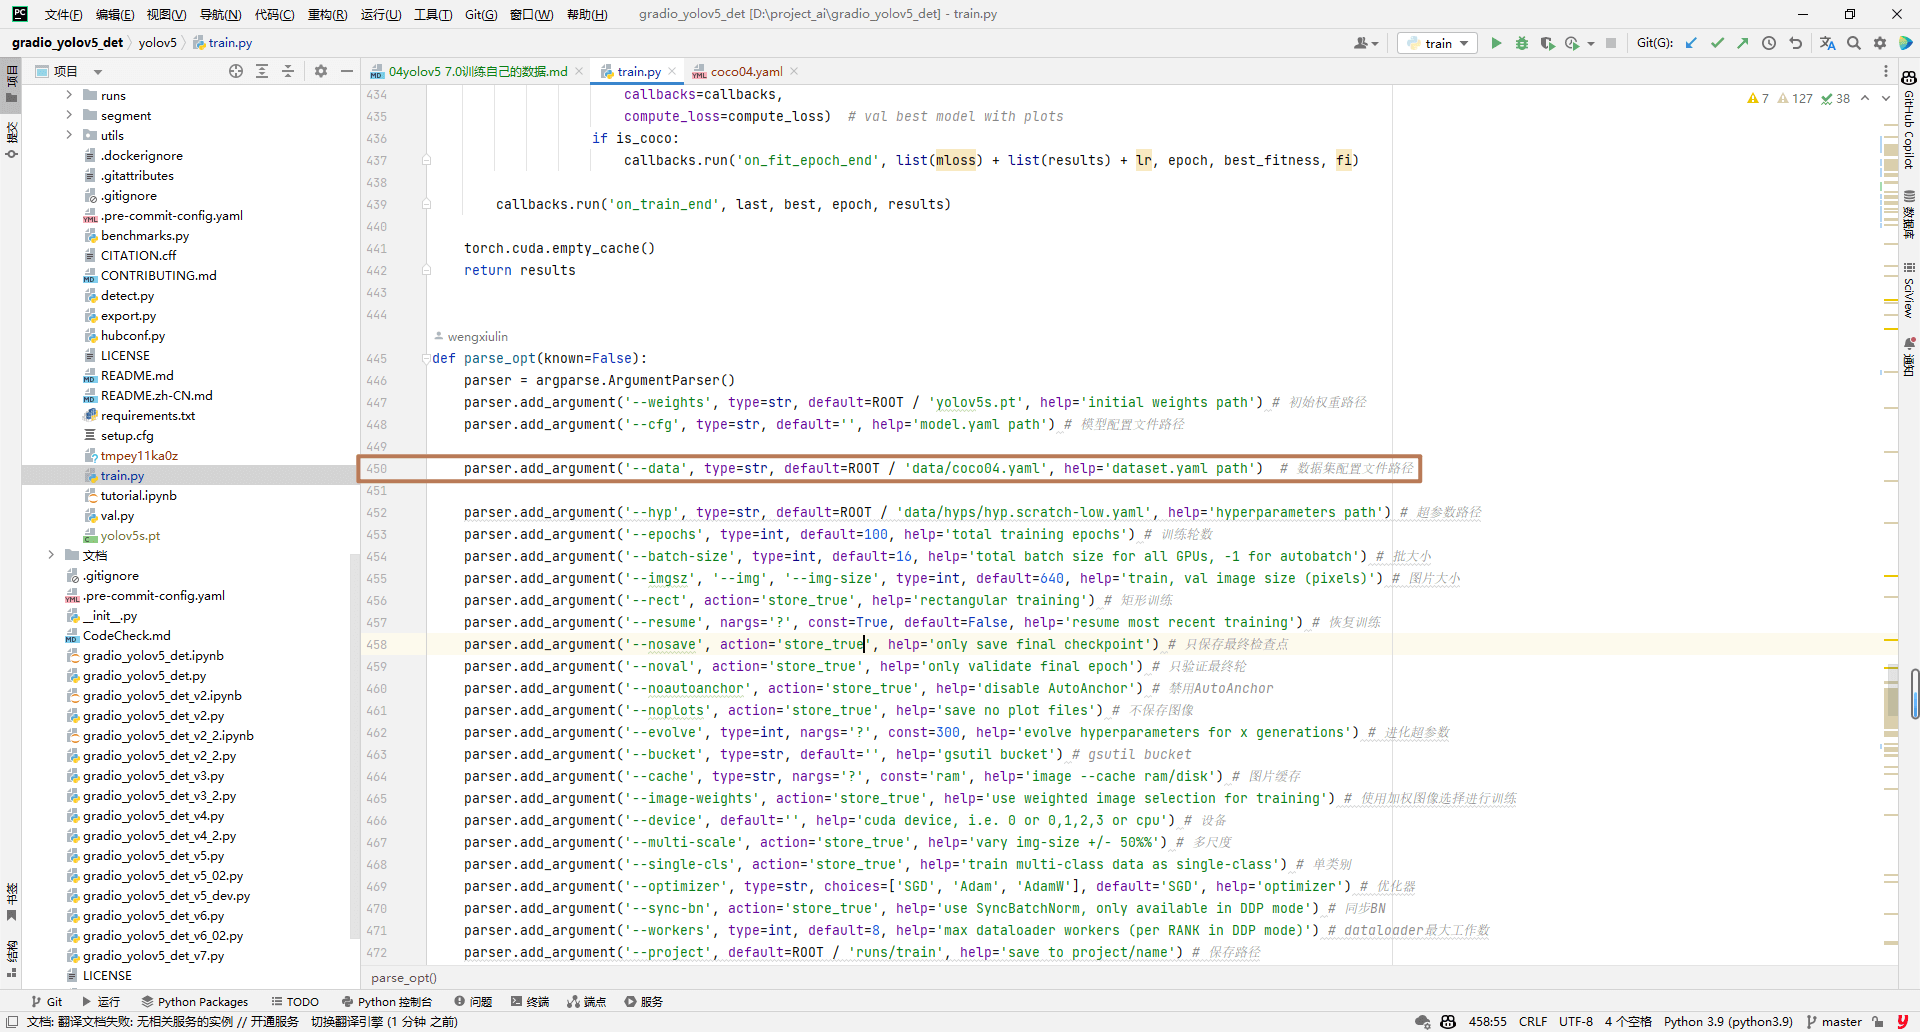
Task: Click Copilot status icon in status bar
Action: click(1448, 1021)
